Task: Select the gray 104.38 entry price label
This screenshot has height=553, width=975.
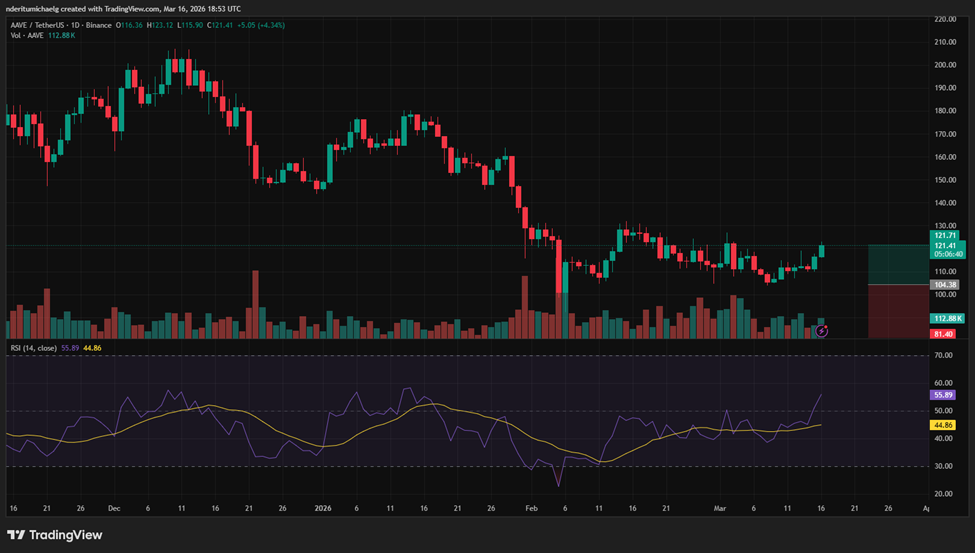Action: pos(946,285)
